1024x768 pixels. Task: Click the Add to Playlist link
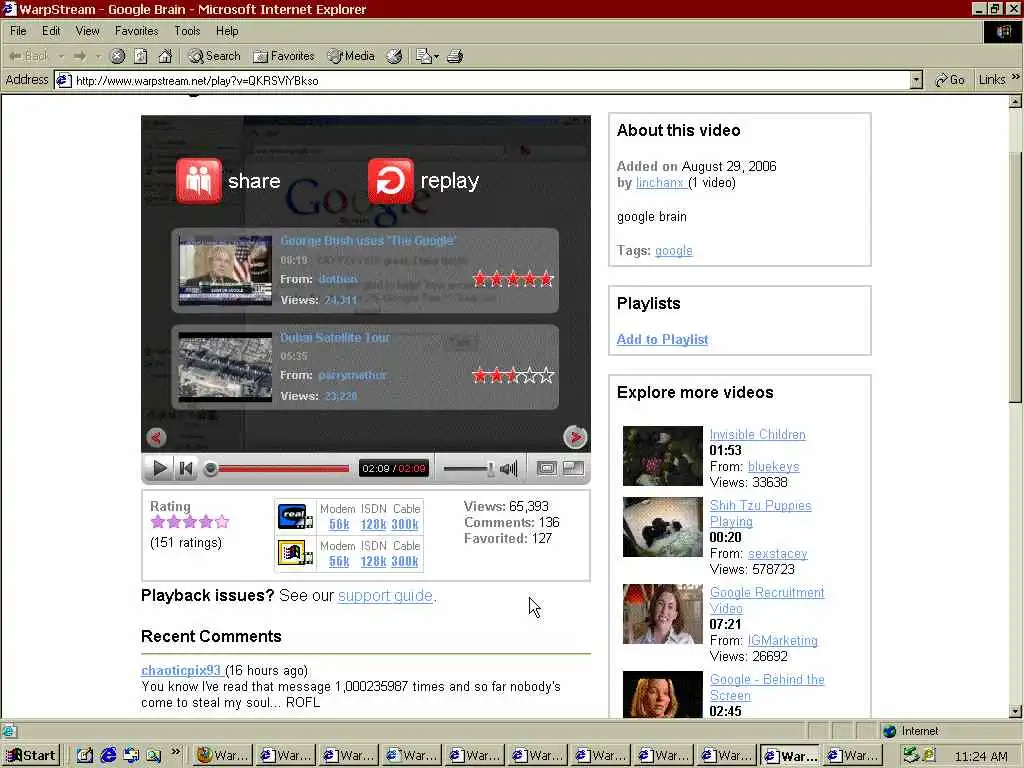pos(662,340)
